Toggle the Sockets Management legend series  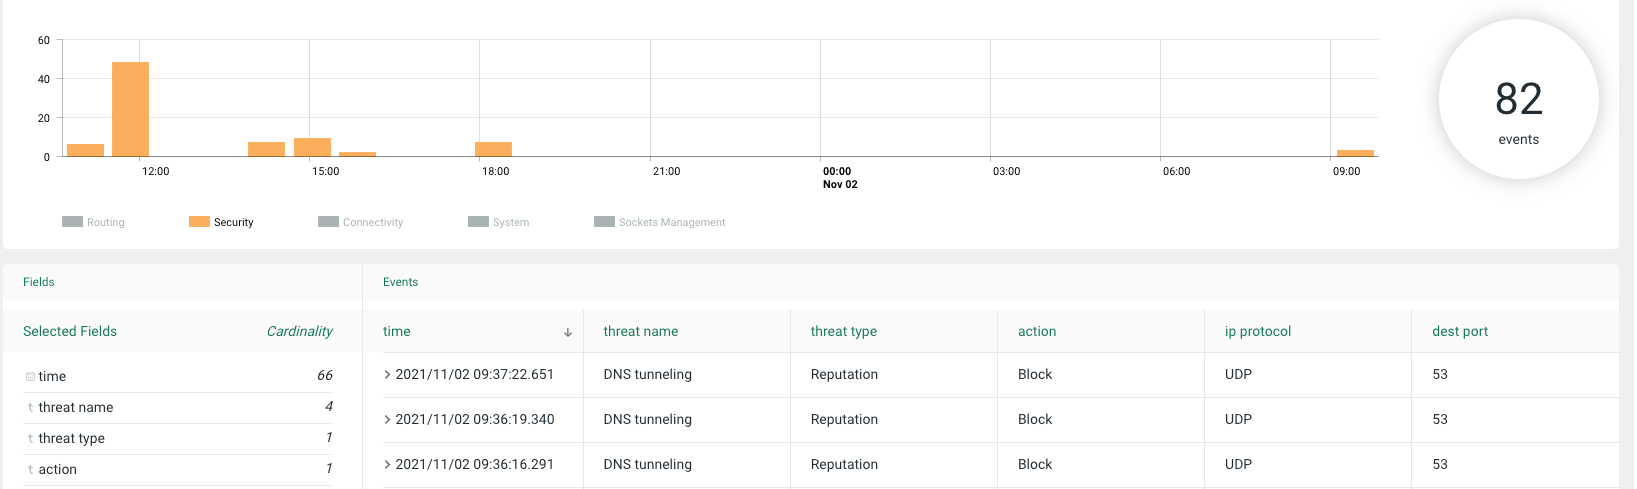tap(659, 222)
